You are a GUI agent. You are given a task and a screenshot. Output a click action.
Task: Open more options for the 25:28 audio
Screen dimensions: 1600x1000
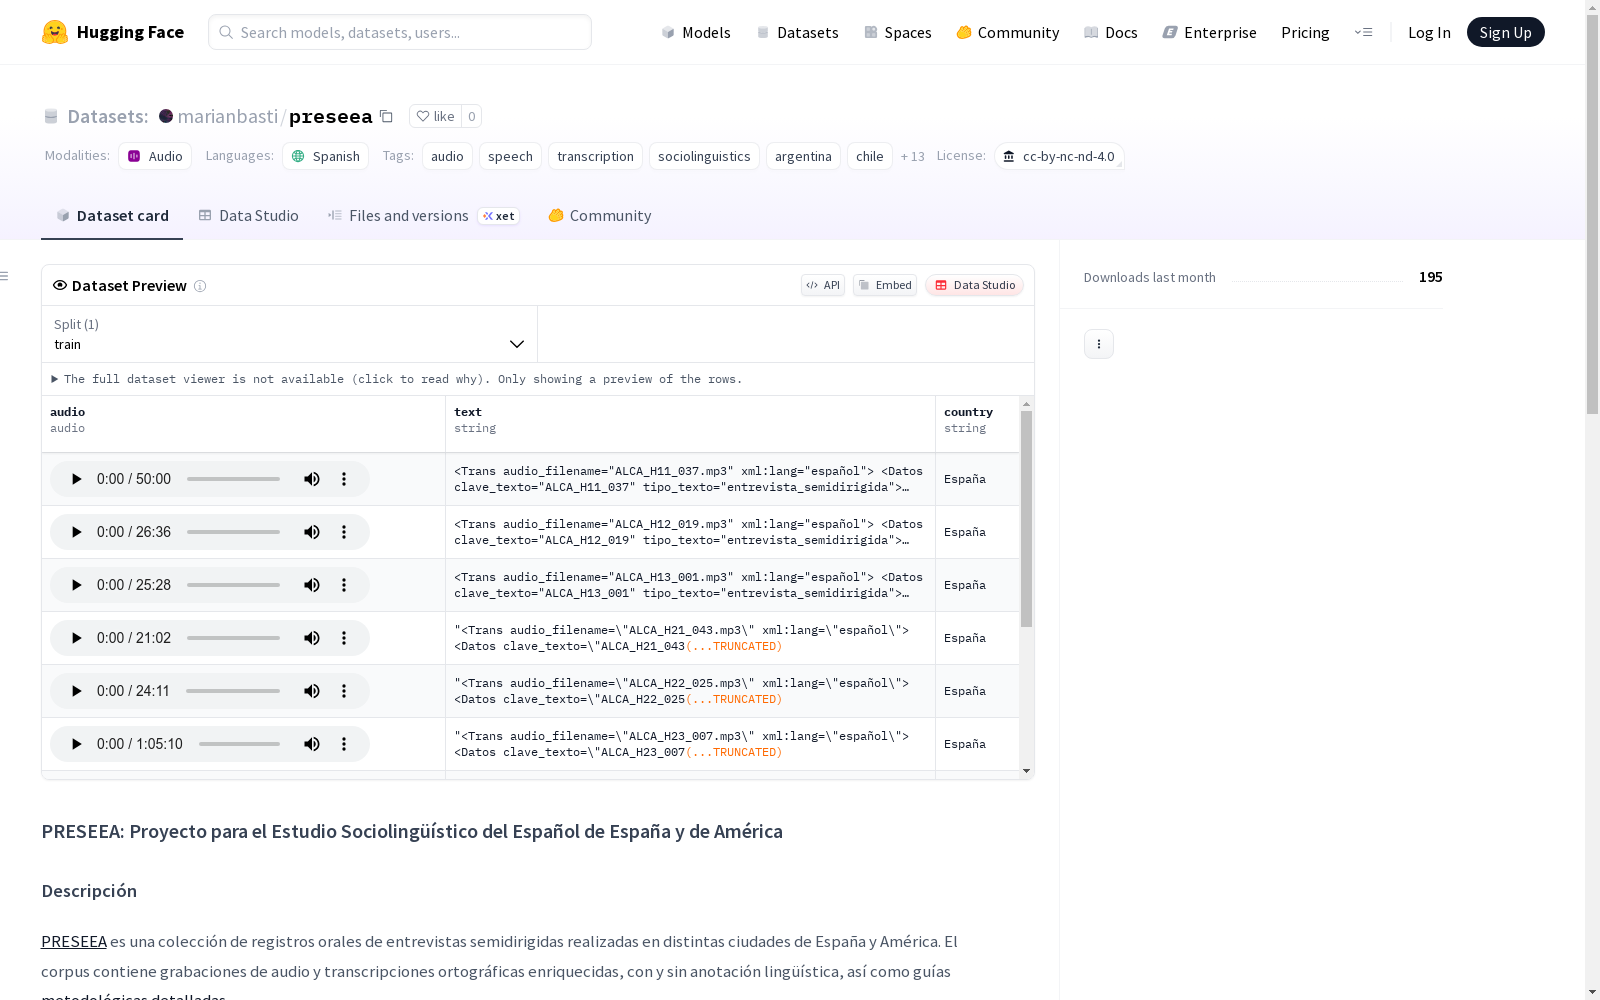pos(344,585)
